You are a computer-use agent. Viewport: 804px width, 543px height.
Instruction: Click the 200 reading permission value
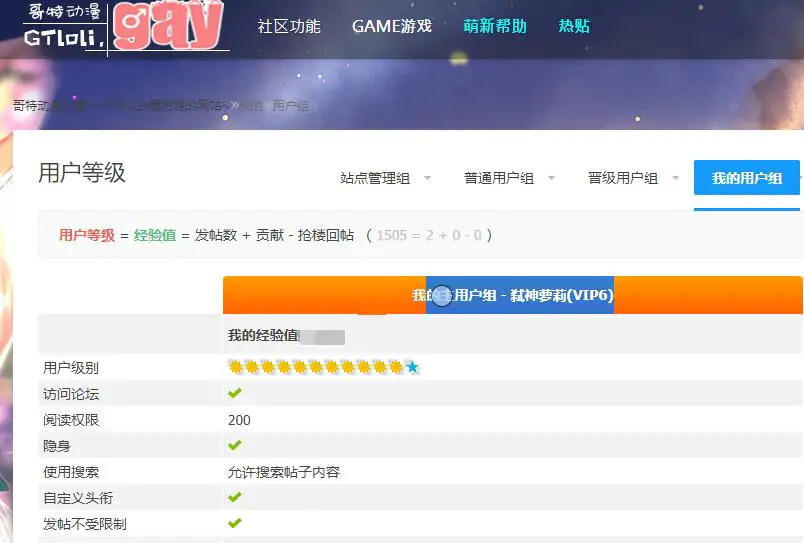[239, 420]
